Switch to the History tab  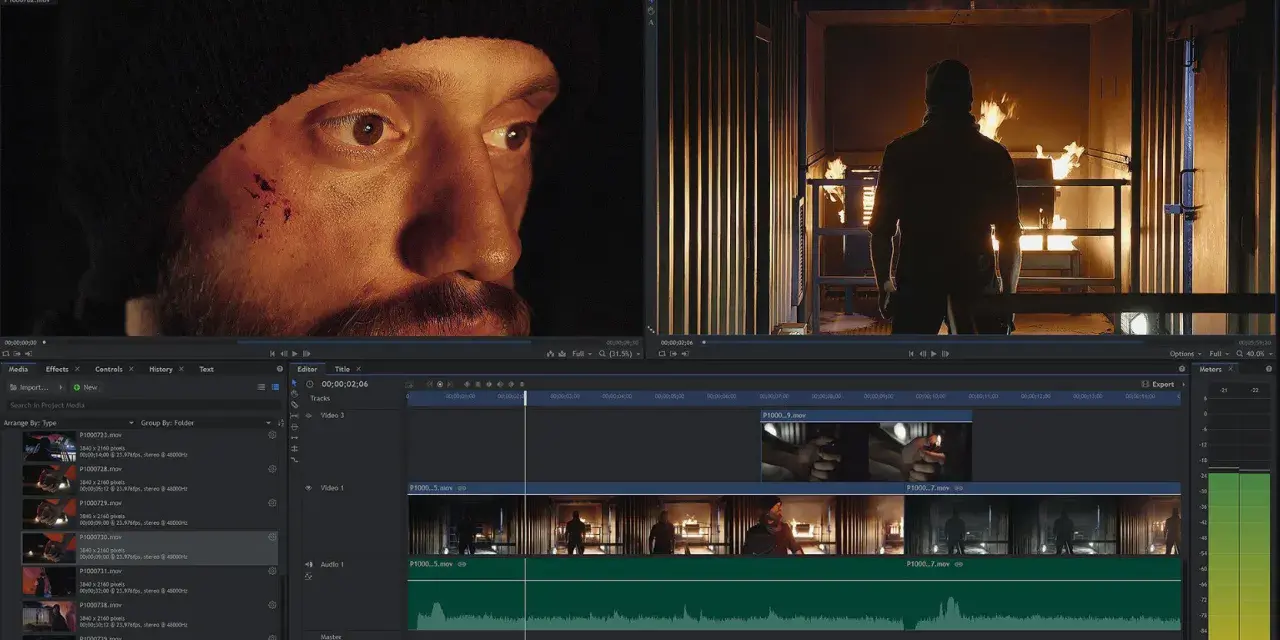[x=160, y=369]
